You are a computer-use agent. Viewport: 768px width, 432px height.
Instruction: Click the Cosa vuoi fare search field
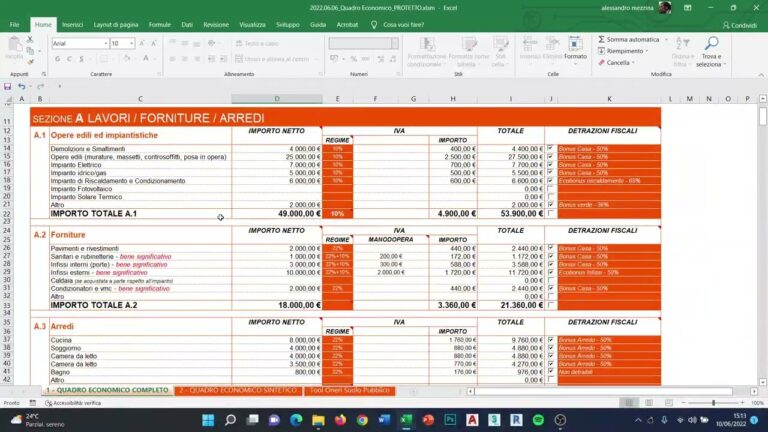[x=404, y=24]
